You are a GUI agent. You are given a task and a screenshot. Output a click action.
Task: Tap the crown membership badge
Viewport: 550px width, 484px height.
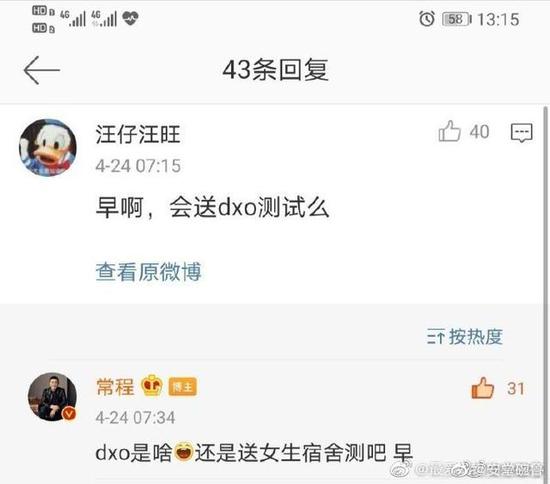point(152,386)
